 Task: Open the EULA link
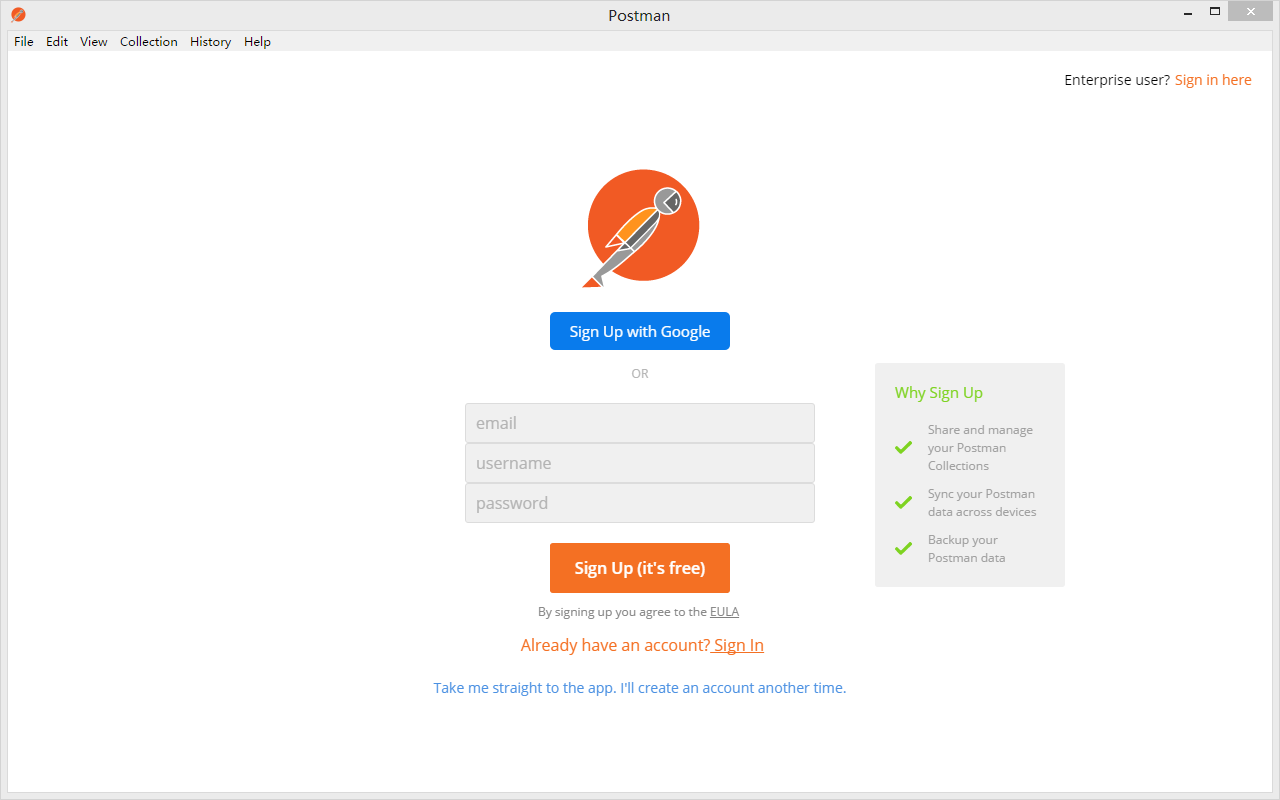[x=724, y=612]
